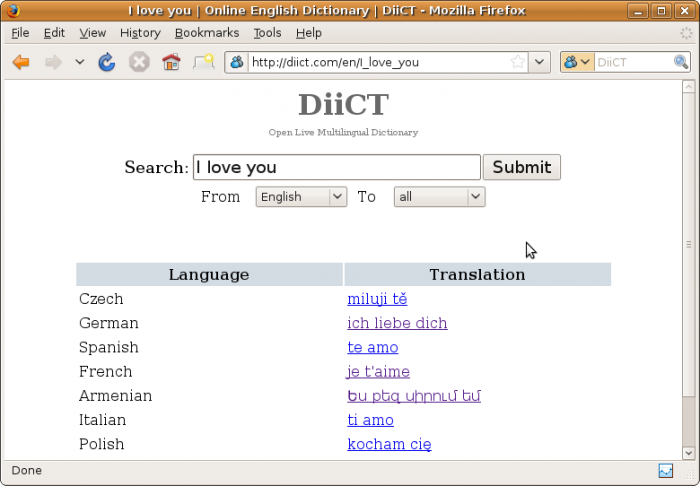700x486 pixels.
Task: Open the File menu
Action: (20, 33)
